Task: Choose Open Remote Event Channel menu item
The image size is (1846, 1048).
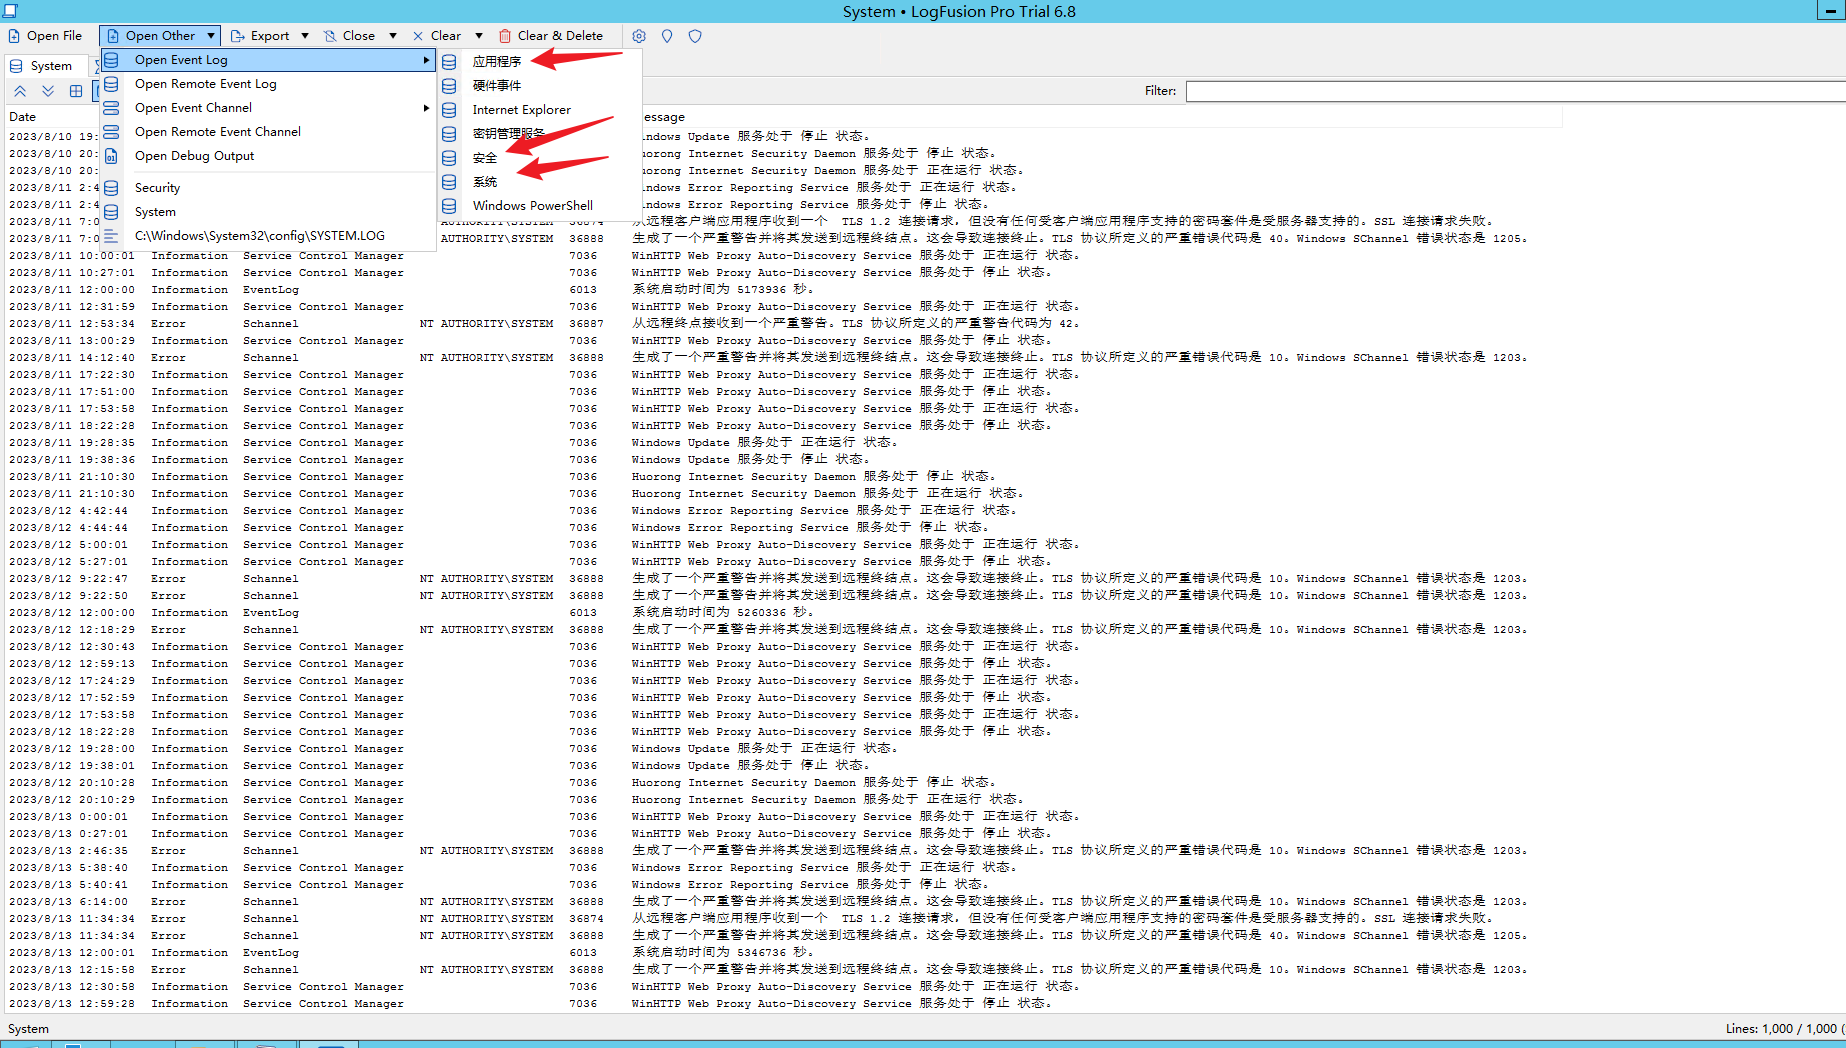Action: click(218, 131)
